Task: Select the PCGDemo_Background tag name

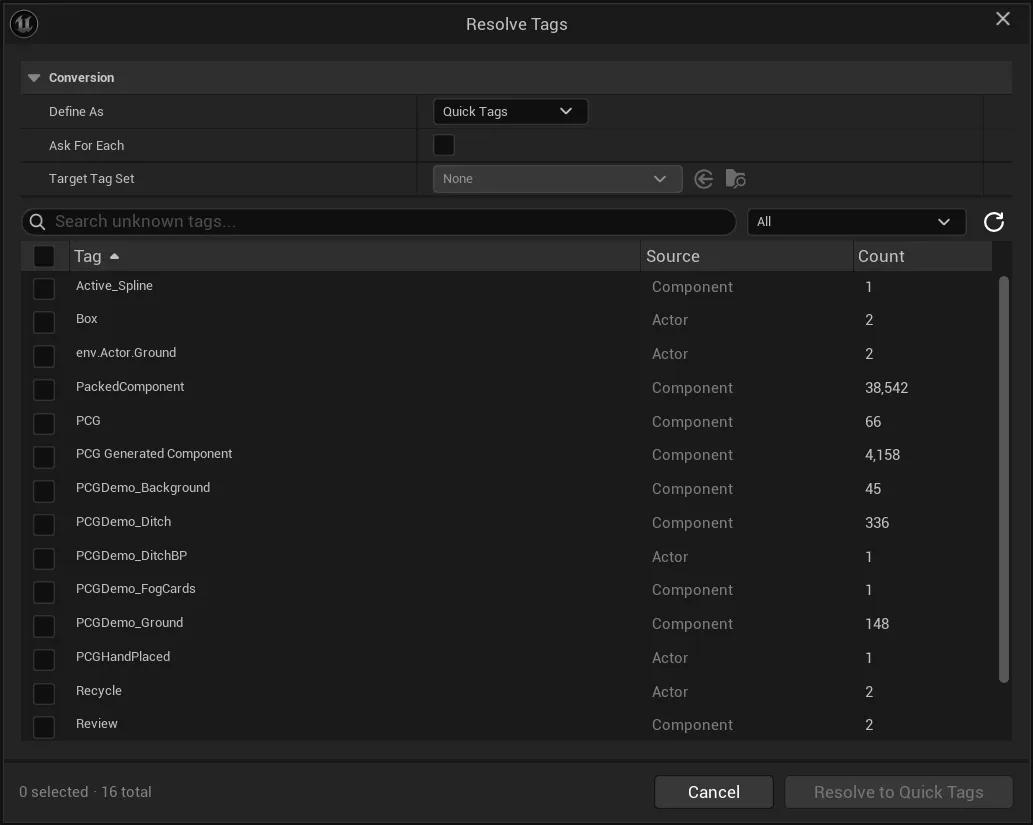Action: 143,488
